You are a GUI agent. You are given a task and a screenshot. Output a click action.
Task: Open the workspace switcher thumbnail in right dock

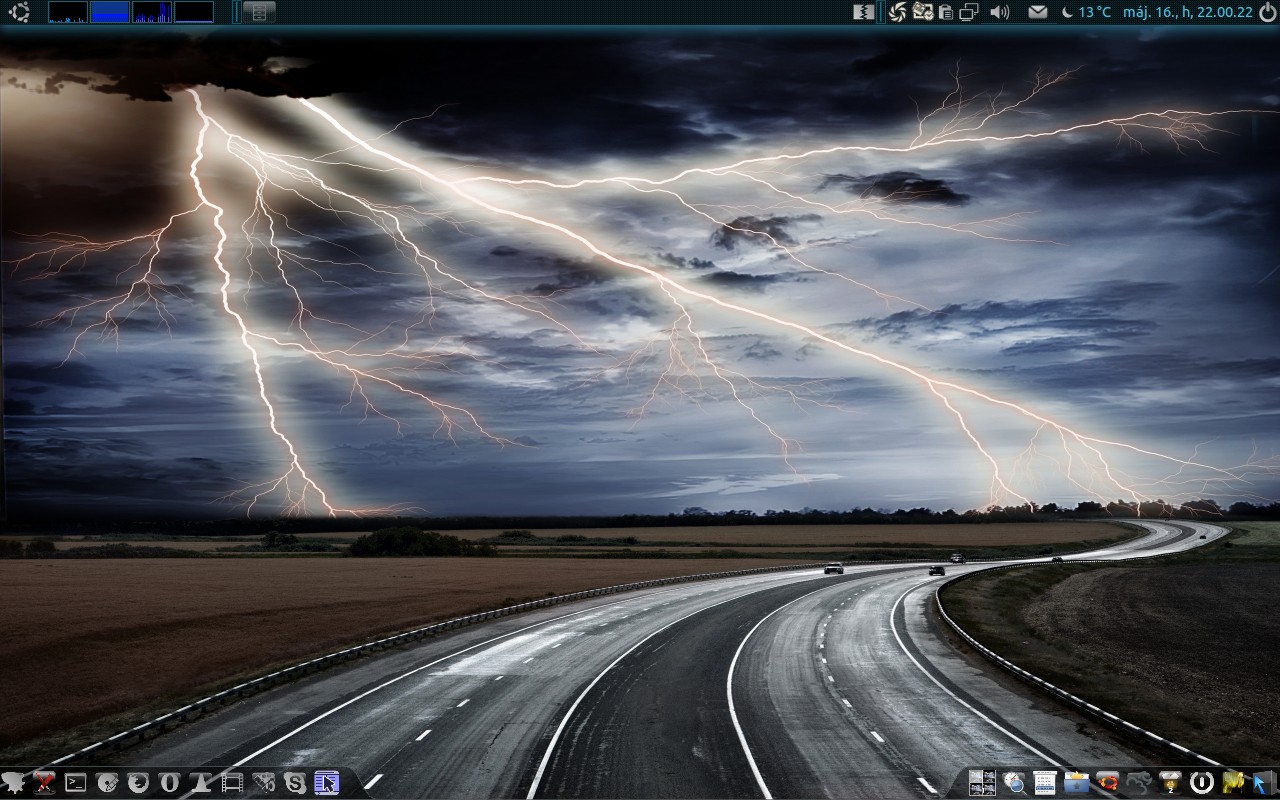point(983,783)
